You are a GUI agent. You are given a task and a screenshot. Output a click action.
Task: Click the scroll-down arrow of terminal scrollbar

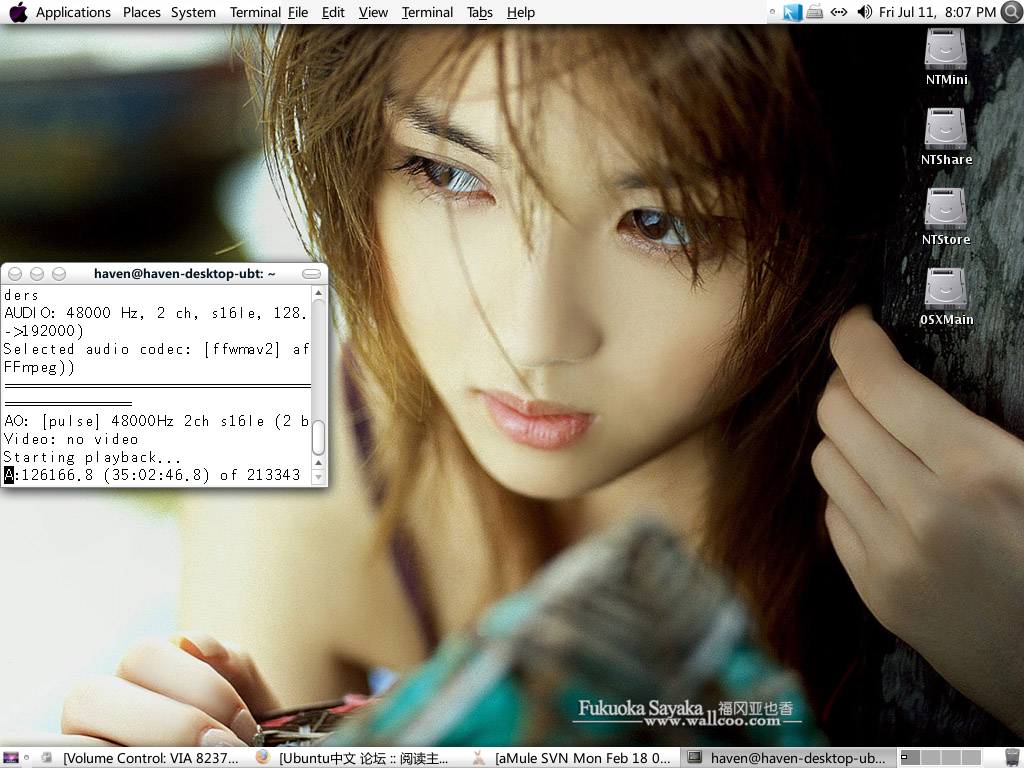319,477
